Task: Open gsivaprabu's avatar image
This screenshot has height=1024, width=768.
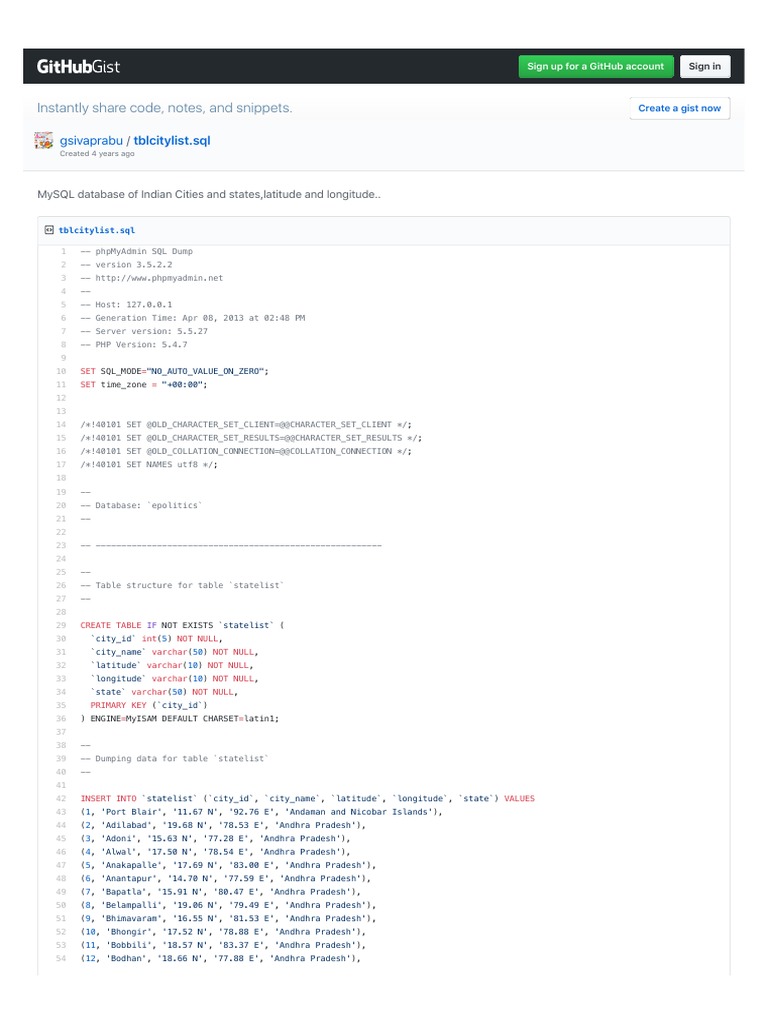Action: 46,142
